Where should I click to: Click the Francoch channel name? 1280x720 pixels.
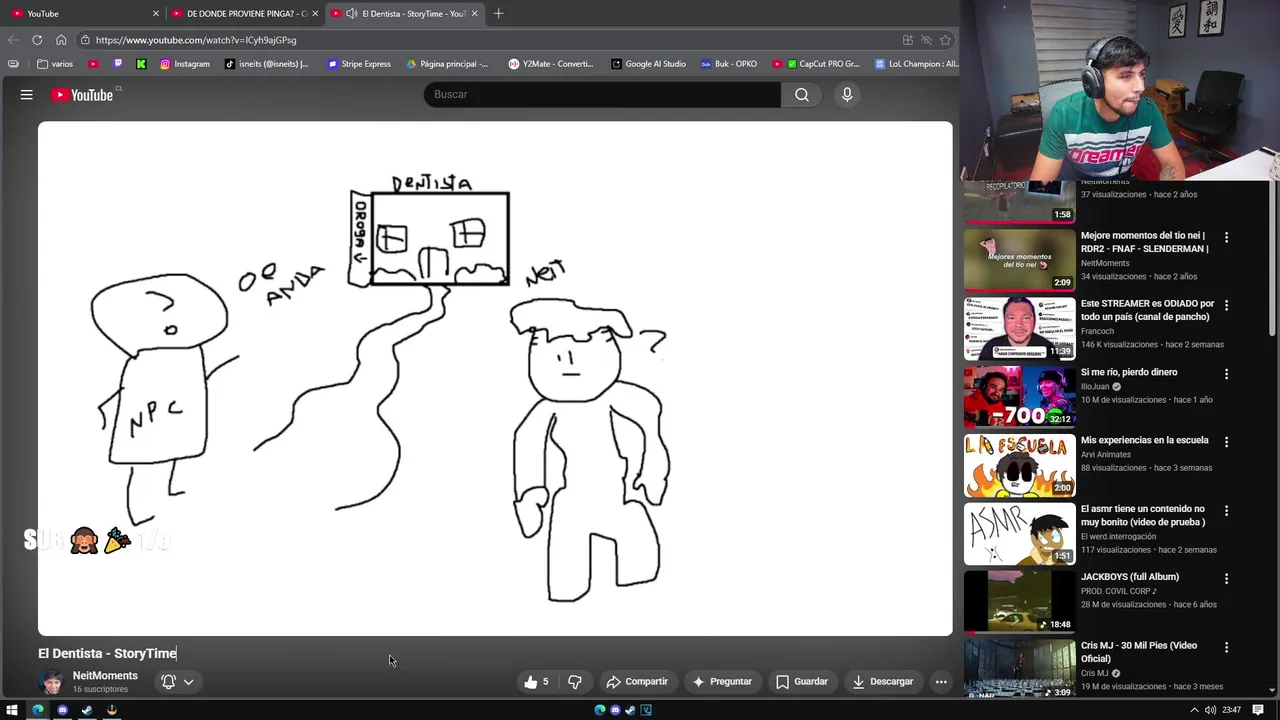[1098, 331]
